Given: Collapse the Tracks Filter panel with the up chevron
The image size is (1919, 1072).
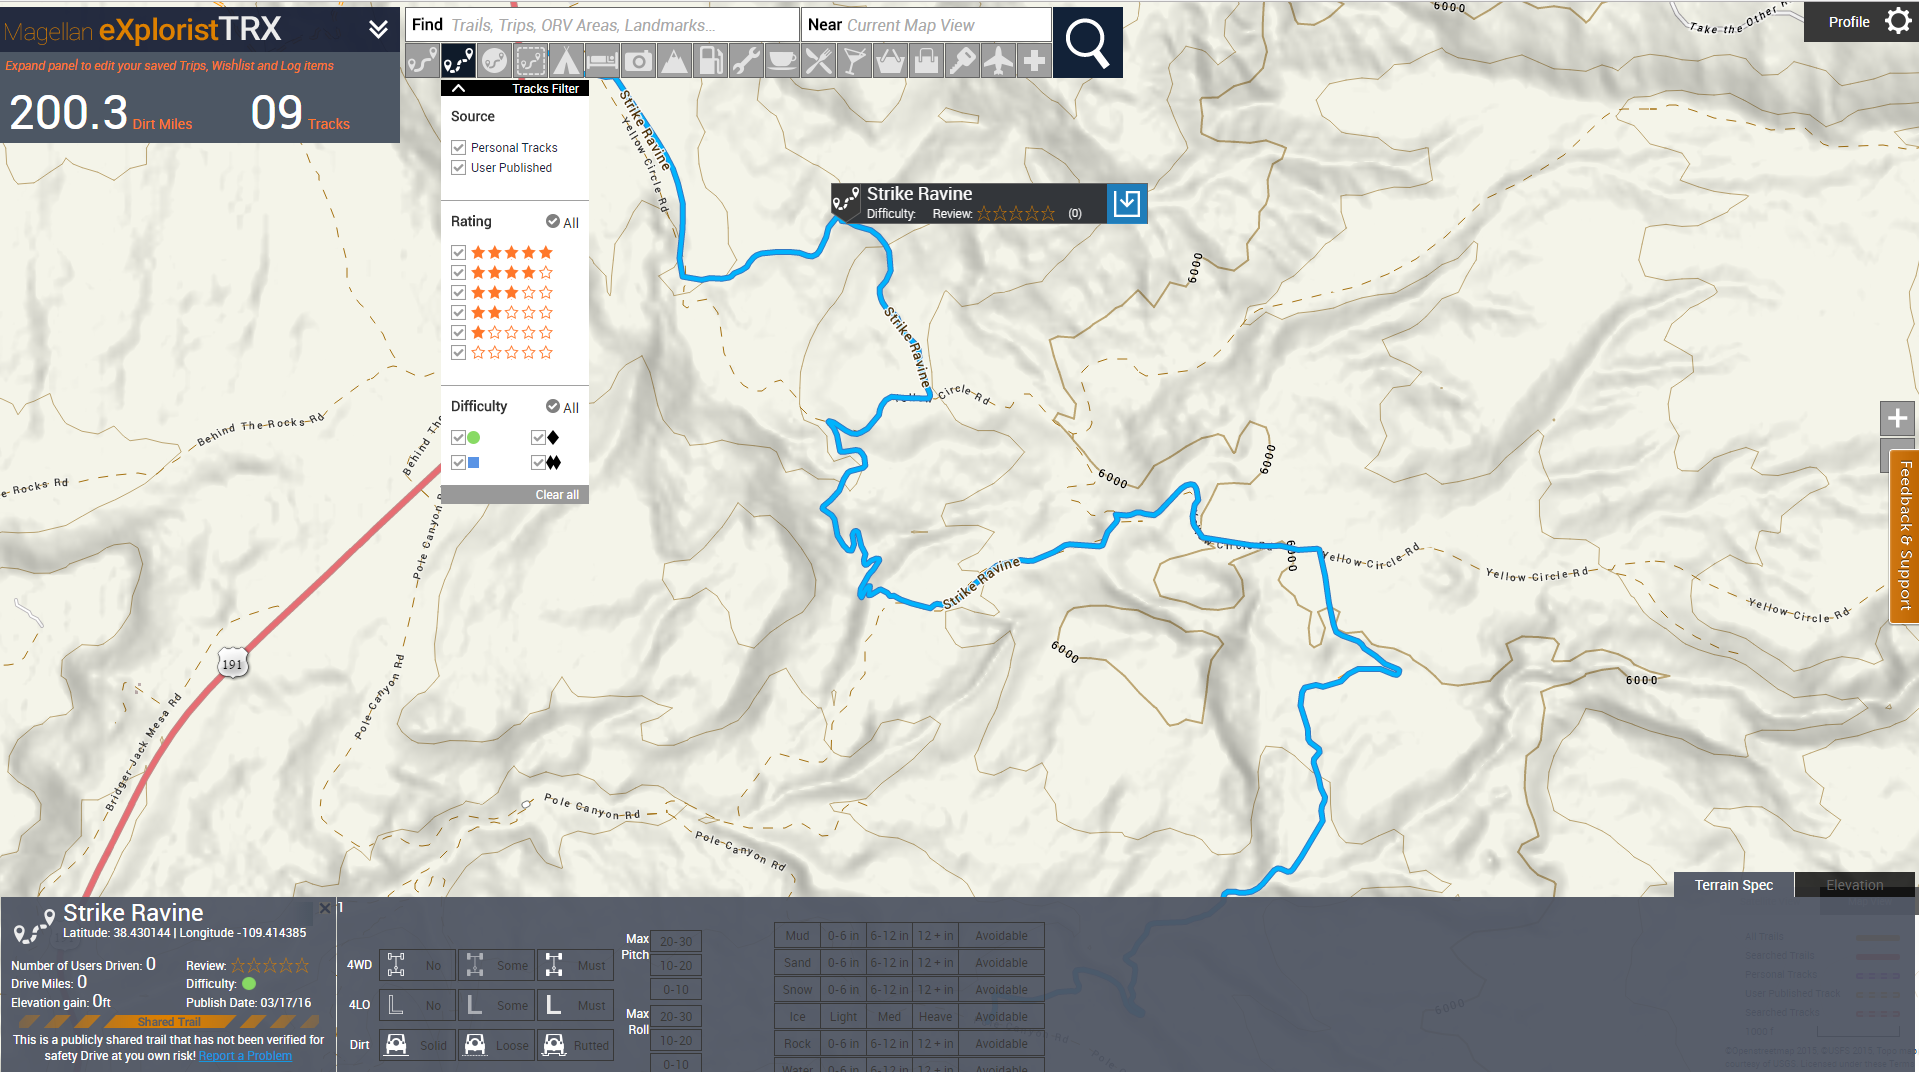Looking at the screenshot, I should click(459, 87).
